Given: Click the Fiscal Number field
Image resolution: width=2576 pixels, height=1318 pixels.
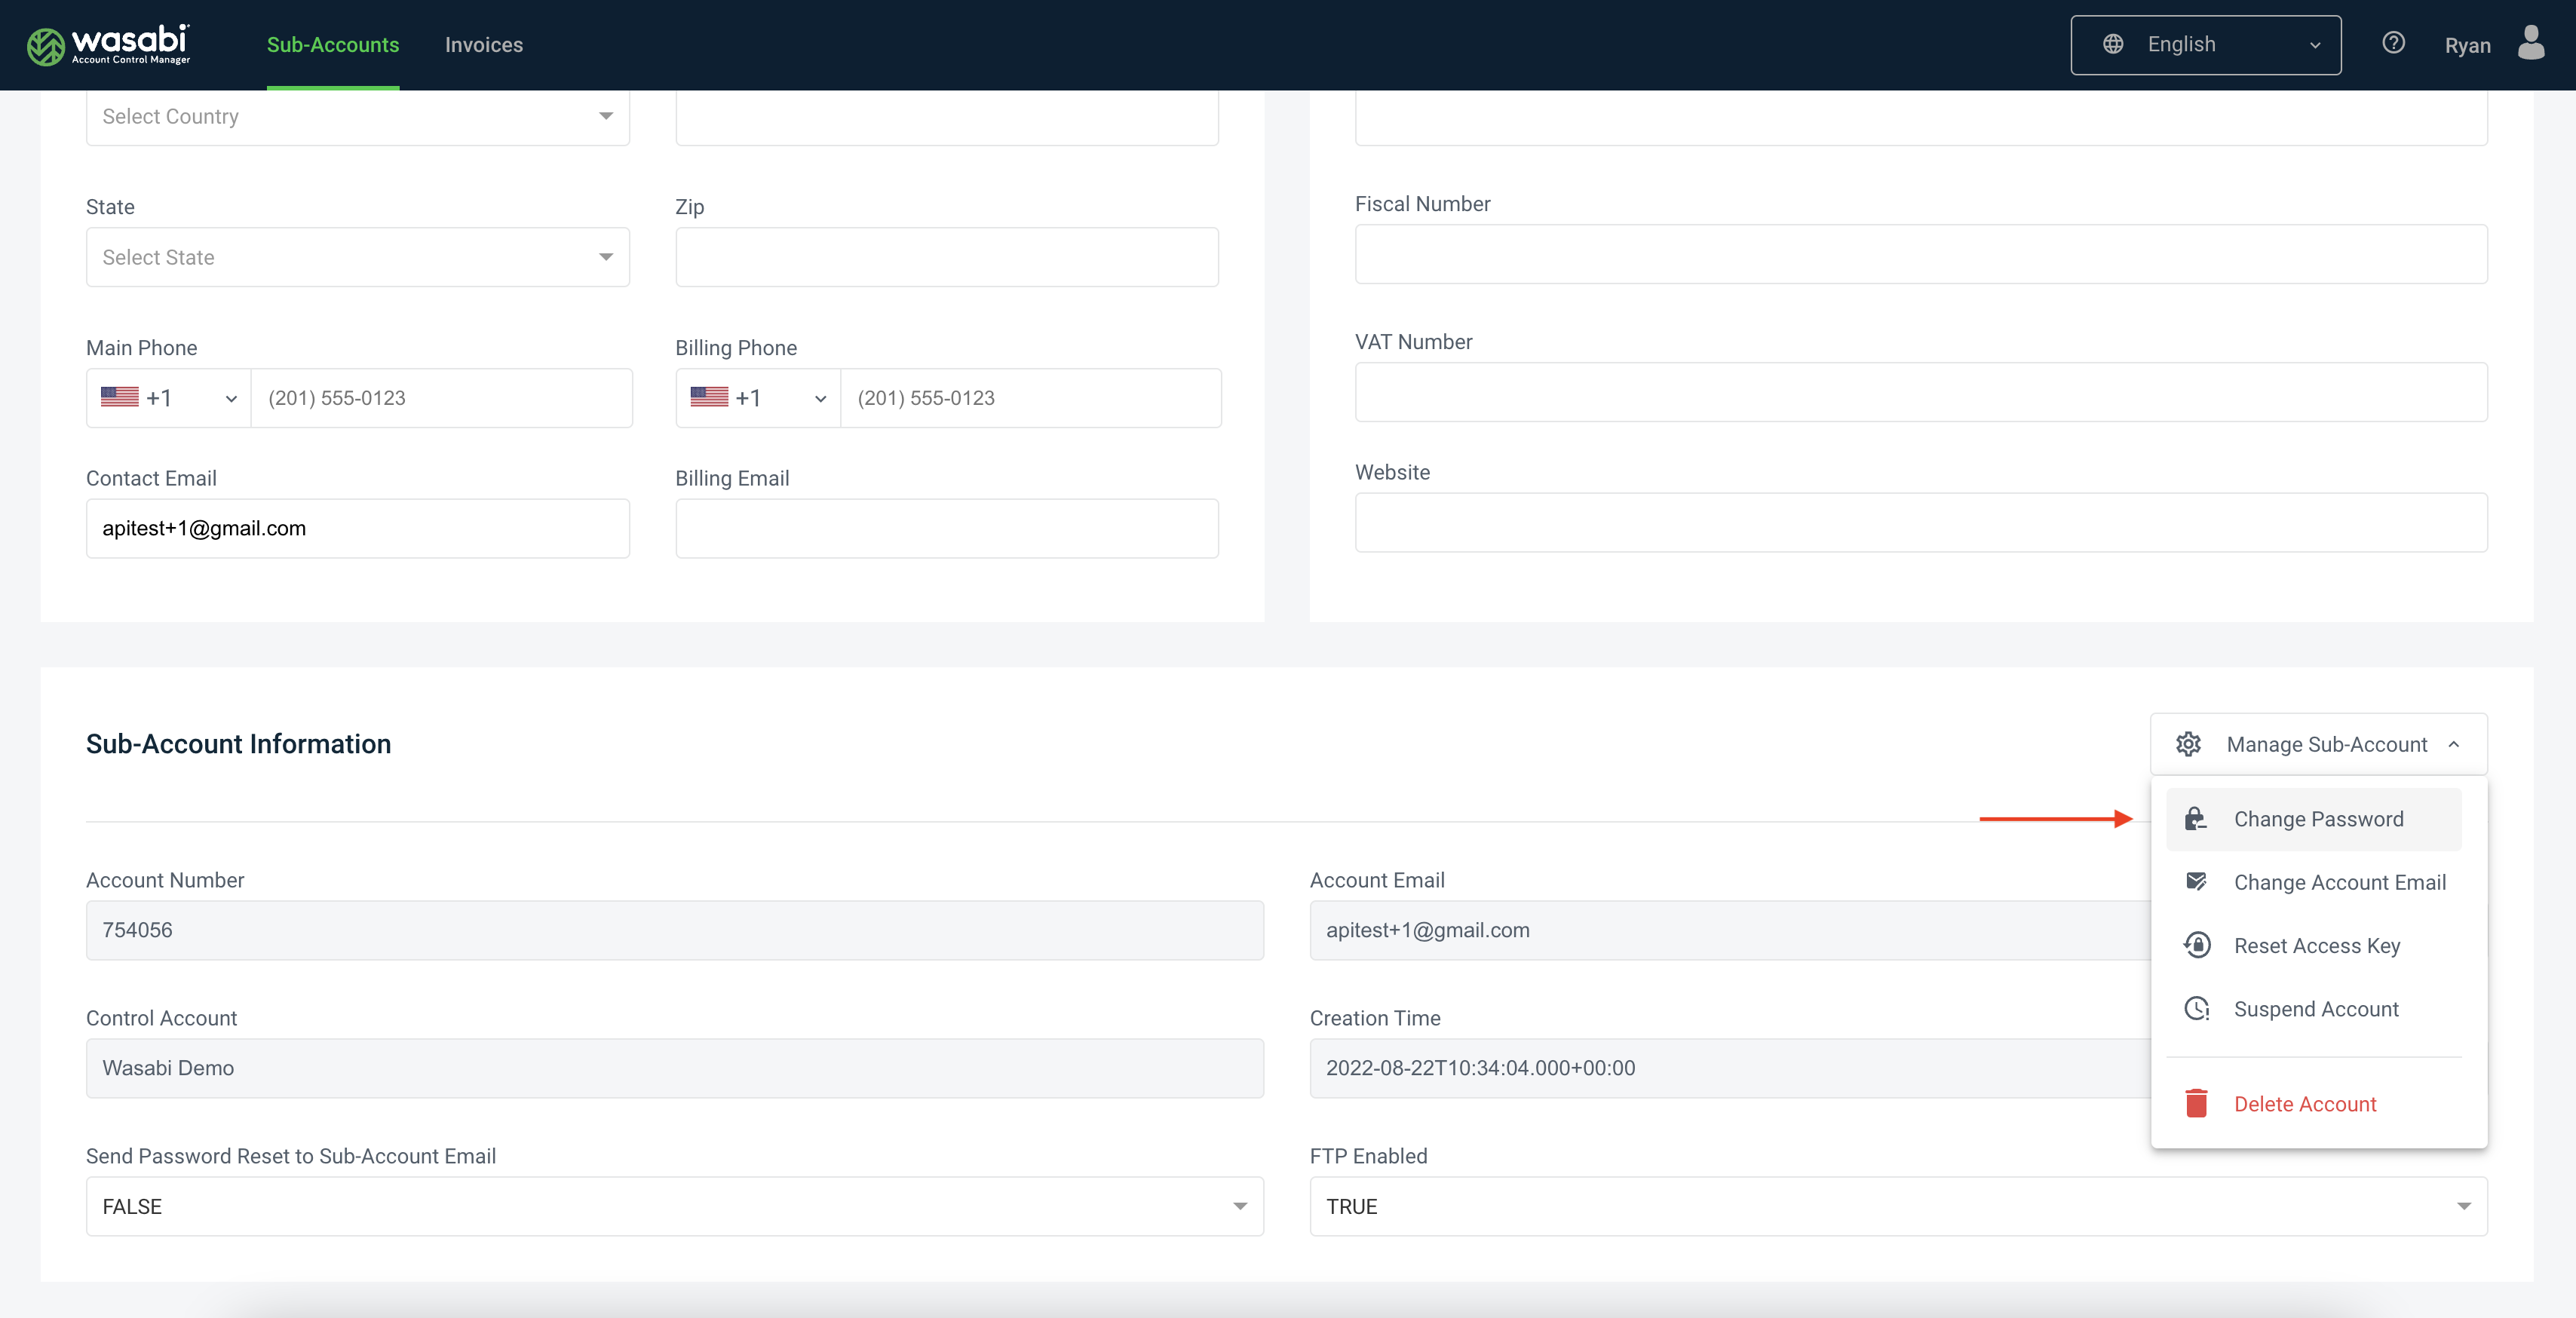Looking at the screenshot, I should click(1920, 254).
